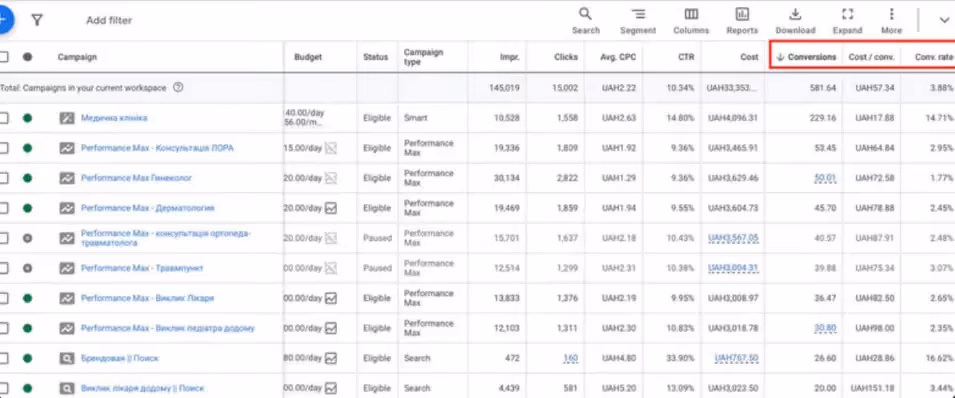Click budget chart icon in Виклик Лікаря row
Viewport: 955px width, 398px height.
(x=330, y=298)
